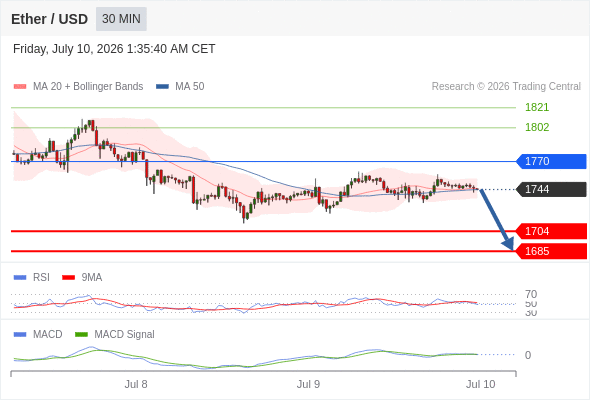This screenshot has width=590, height=400.
Task: Click the MACD Signal legend swatch
Action: click(x=81, y=335)
